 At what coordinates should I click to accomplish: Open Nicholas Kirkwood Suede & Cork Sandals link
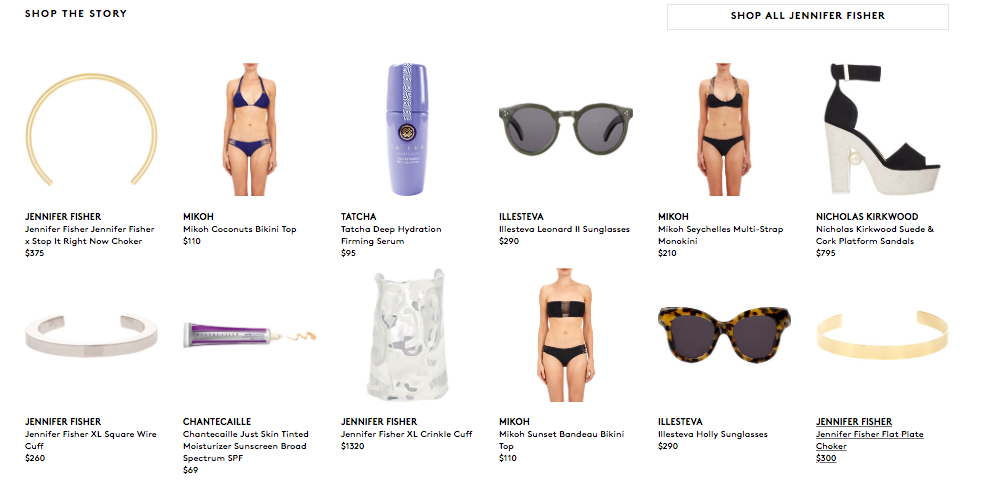click(874, 235)
